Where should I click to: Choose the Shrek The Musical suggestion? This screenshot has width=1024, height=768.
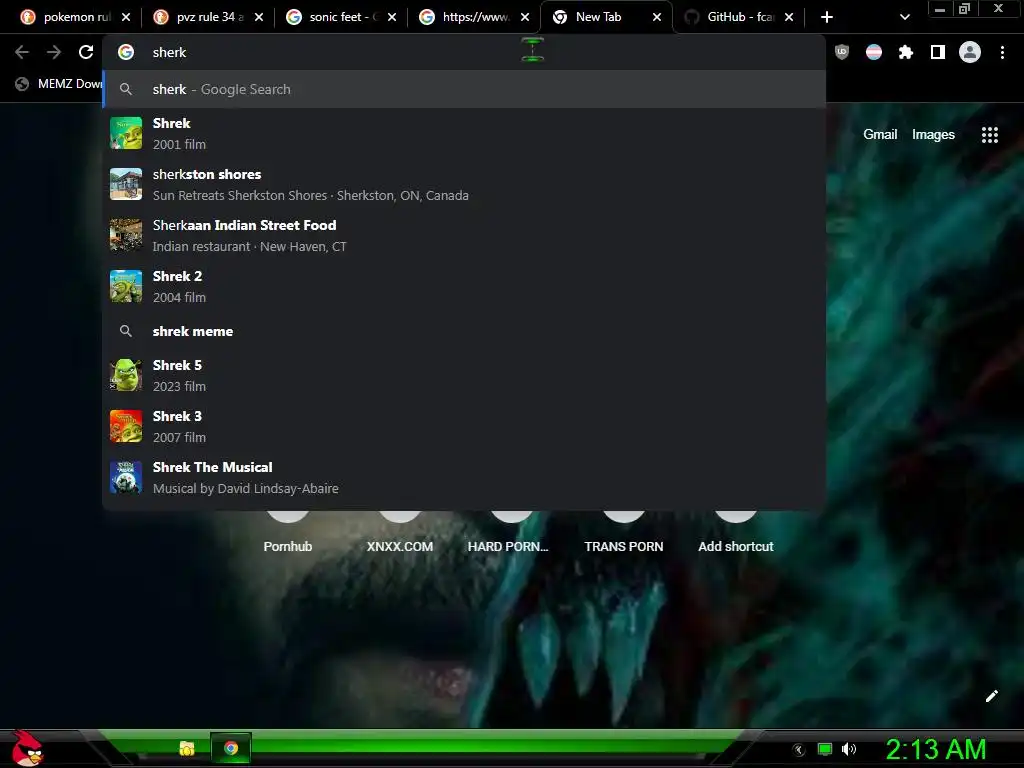click(464, 477)
